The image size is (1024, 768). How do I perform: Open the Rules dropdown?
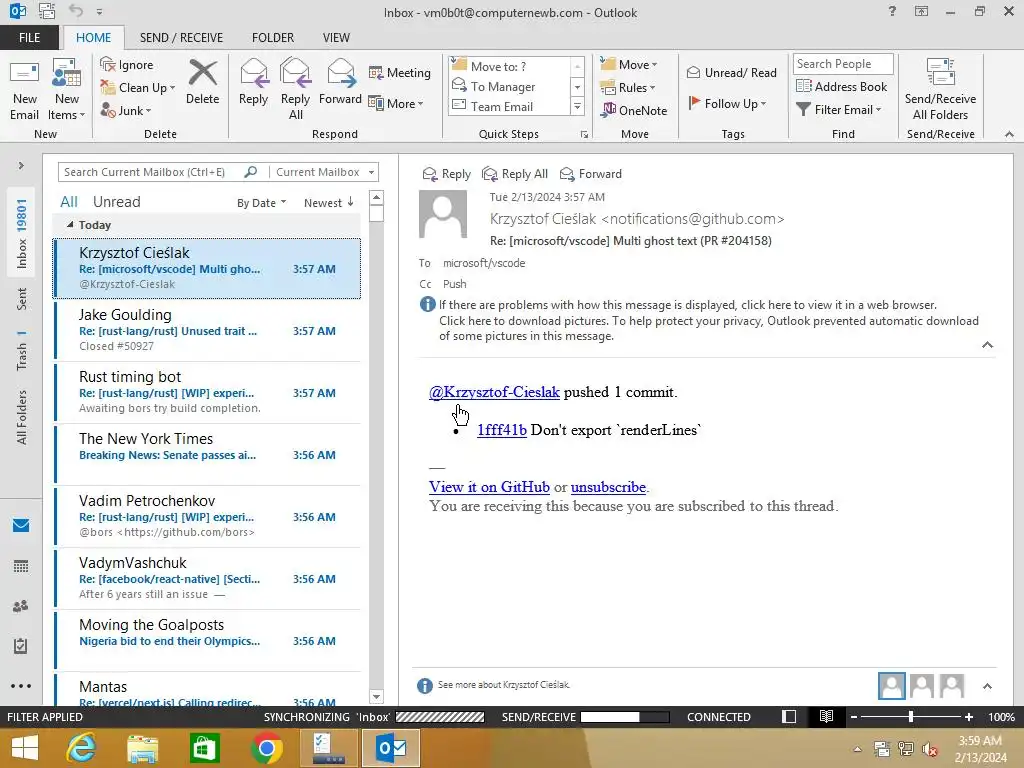tap(628, 88)
